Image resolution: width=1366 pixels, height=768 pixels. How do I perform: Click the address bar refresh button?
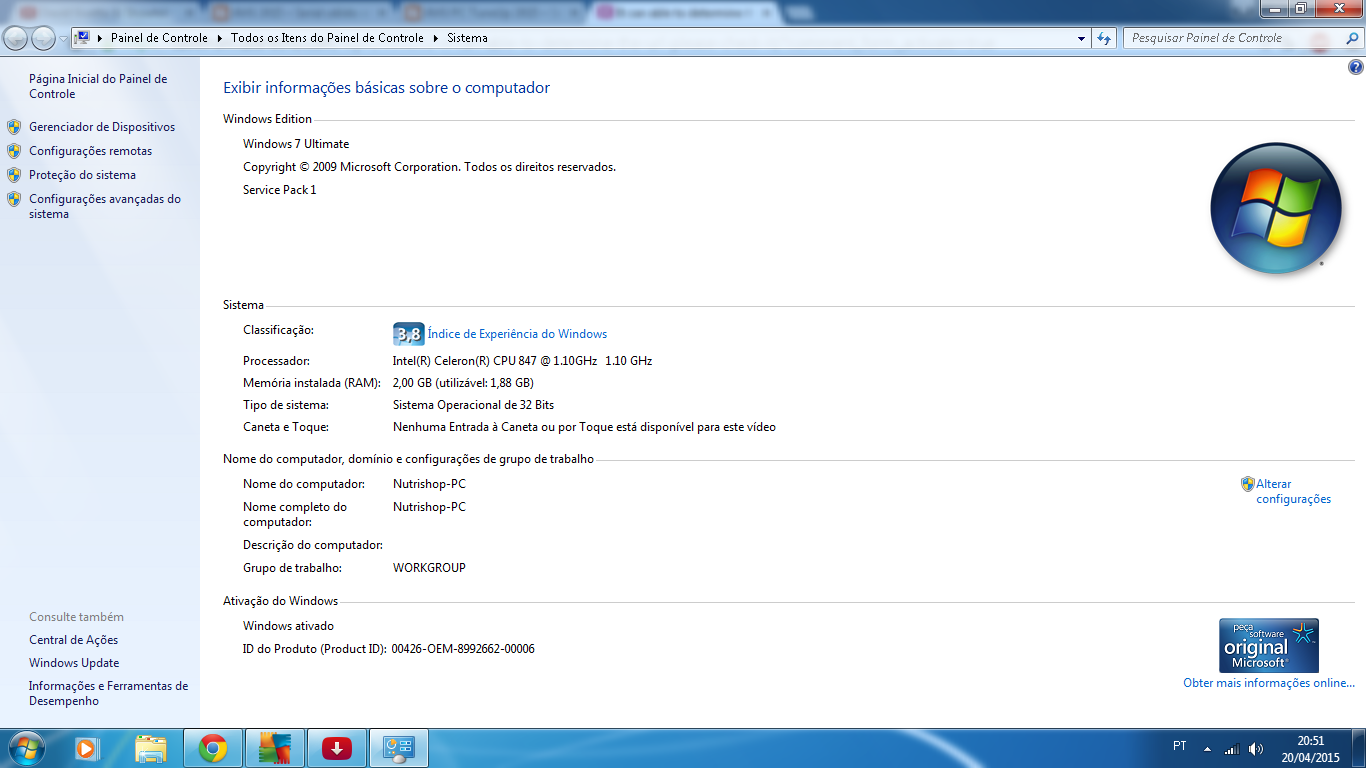click(1104, 38)
